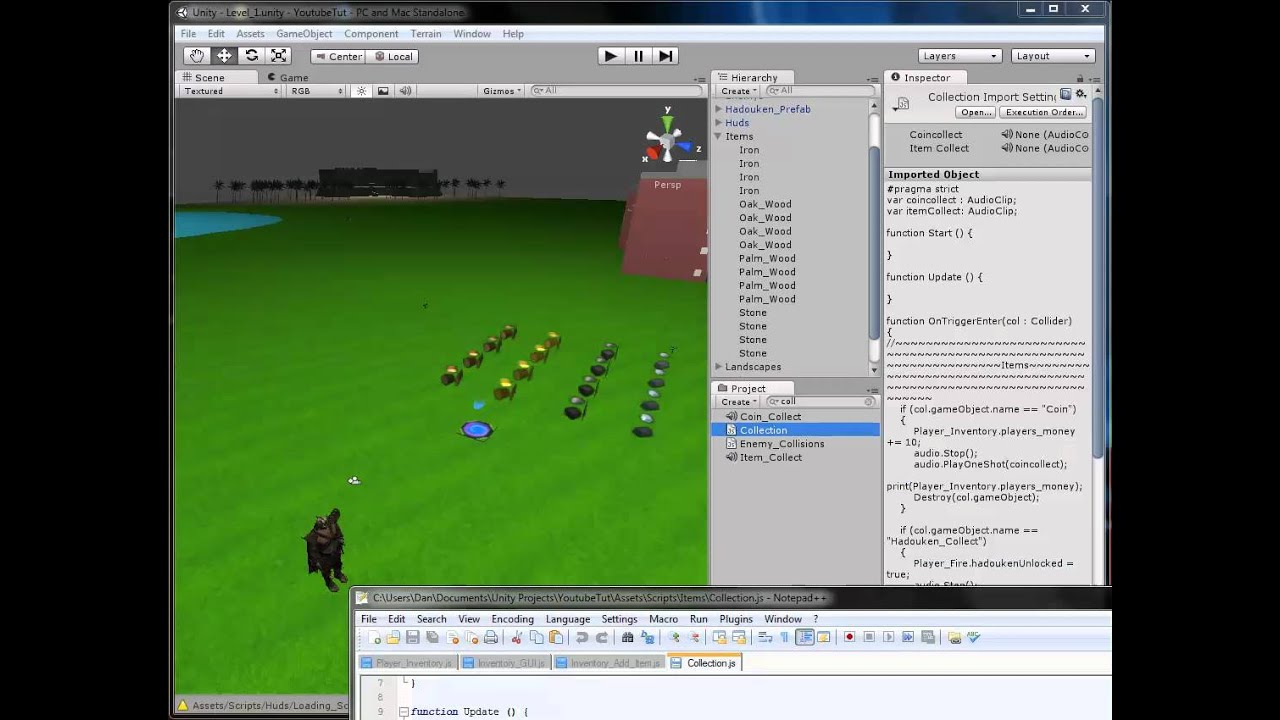
Task: Expand the Landscapes hierarchy item
Action: (x=718, y=367)
